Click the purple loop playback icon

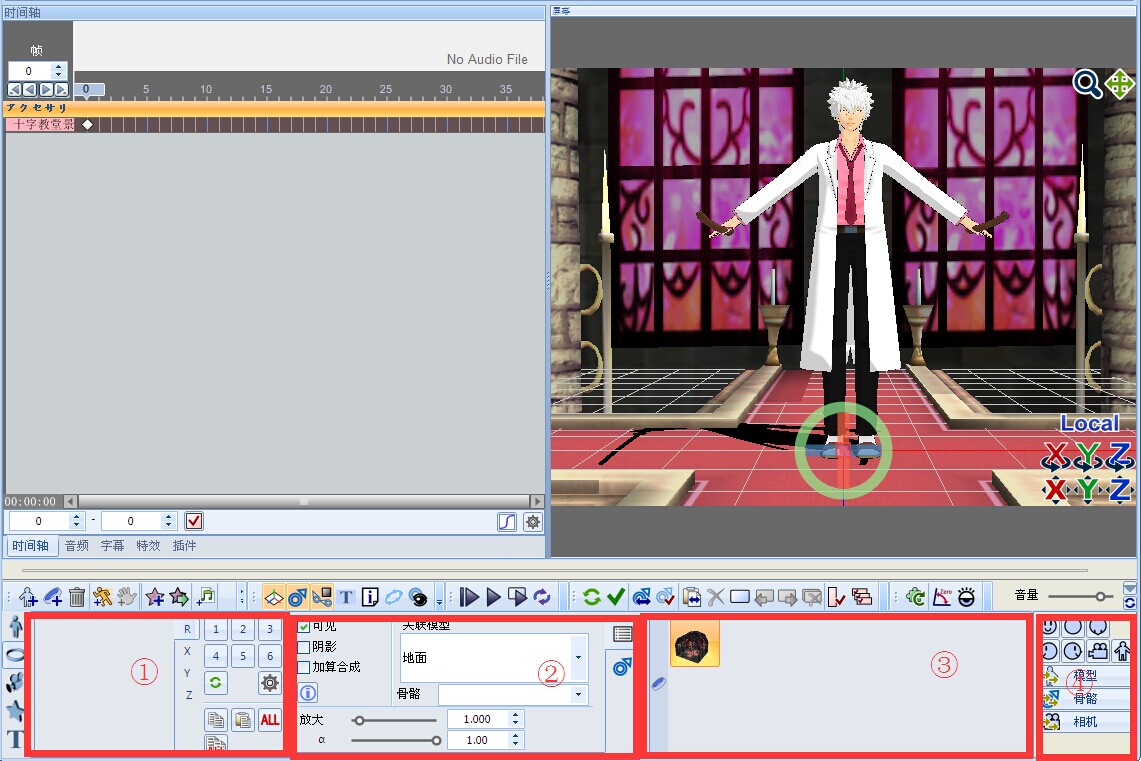542,597
